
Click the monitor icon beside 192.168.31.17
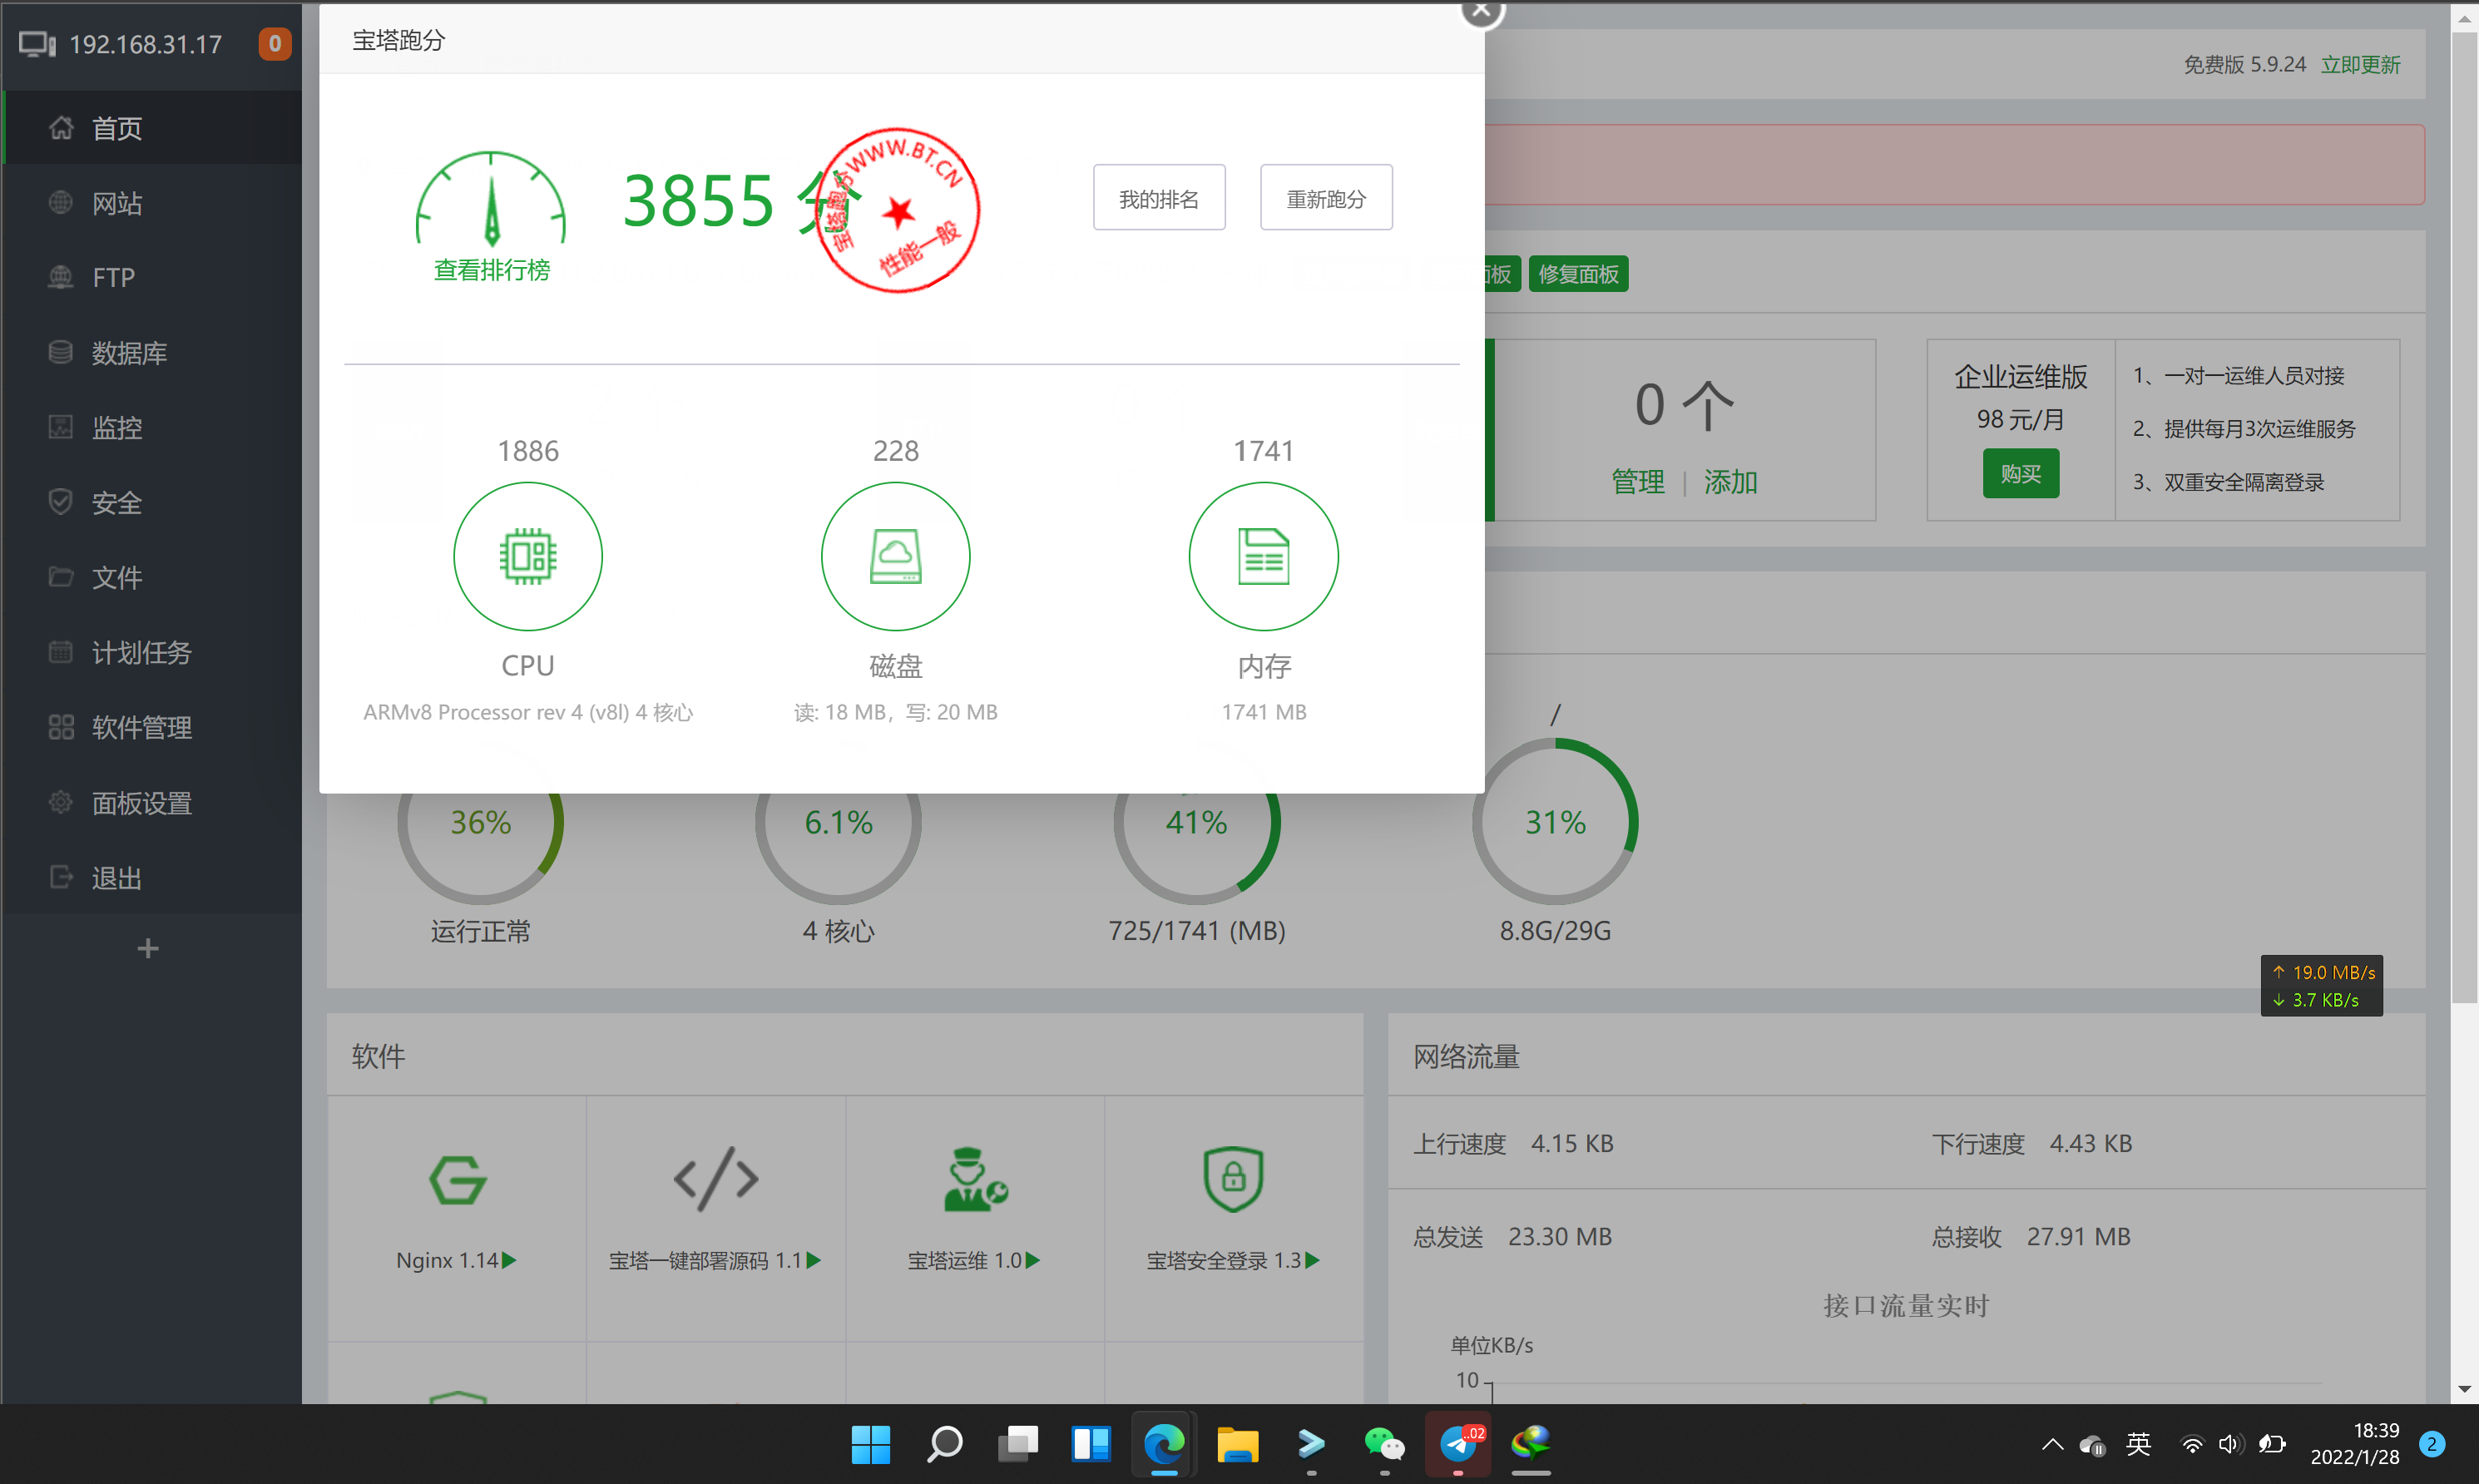tap(38, 44)
